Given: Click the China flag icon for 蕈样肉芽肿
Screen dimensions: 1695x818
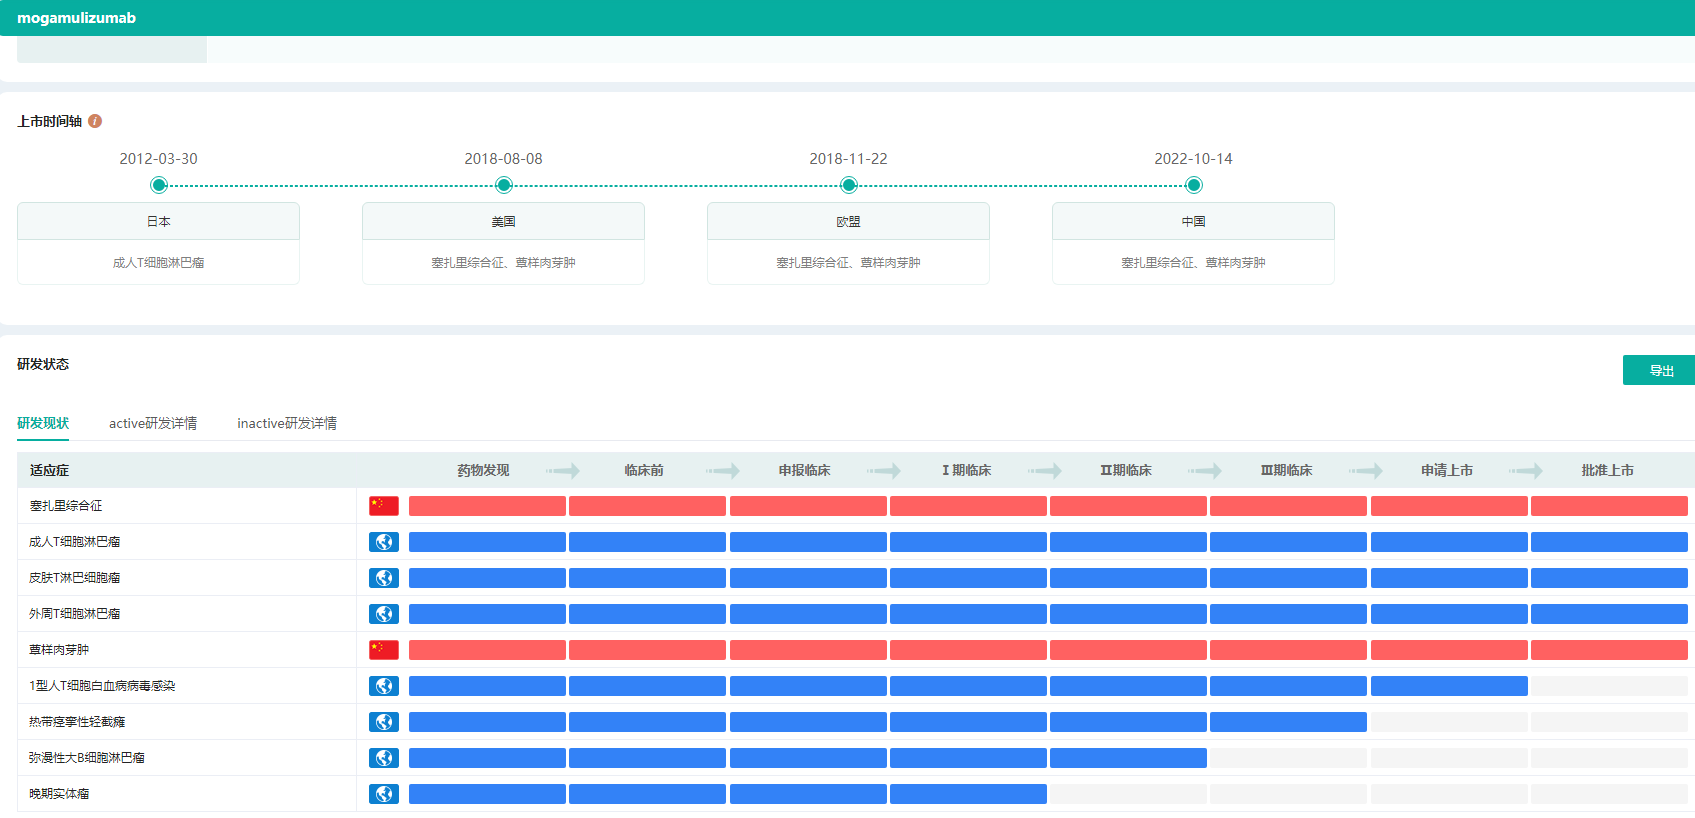Looking at the screenshot, I should pyautogui.click(x=384, y=650).
